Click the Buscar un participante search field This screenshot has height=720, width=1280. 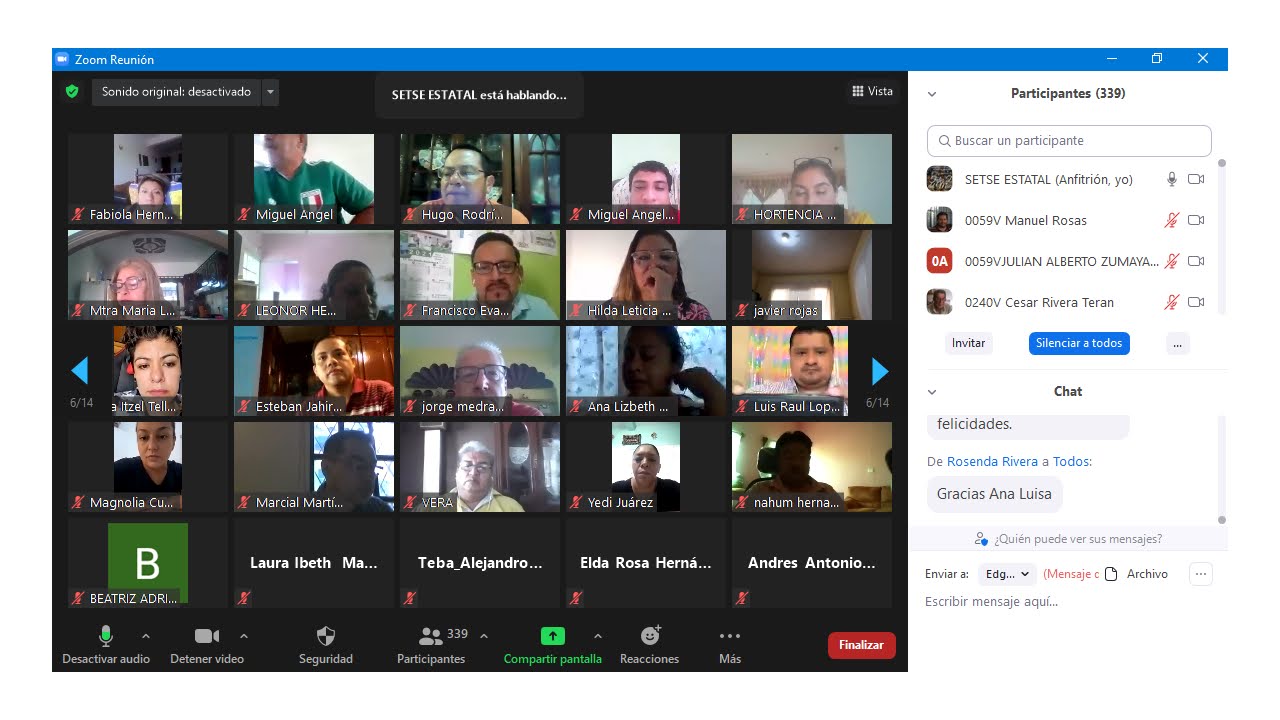click(x=1069, y=141)
